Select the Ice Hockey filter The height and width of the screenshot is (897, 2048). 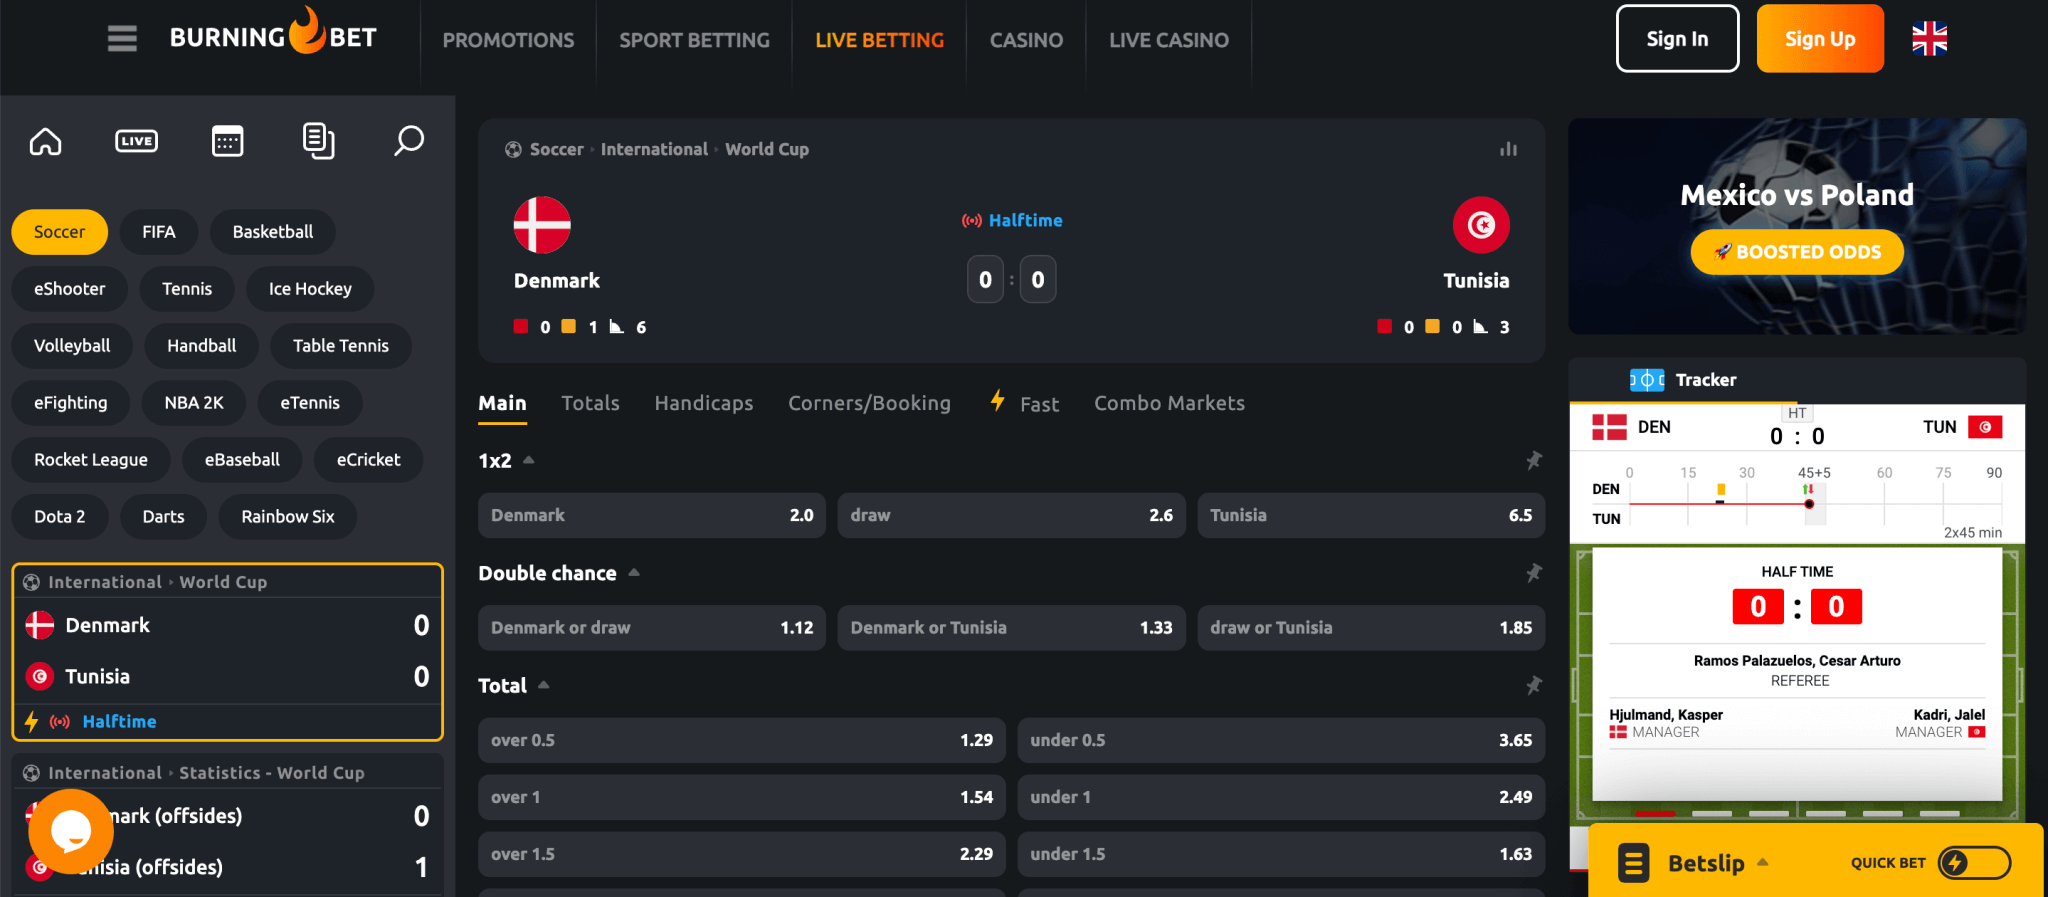310,289
